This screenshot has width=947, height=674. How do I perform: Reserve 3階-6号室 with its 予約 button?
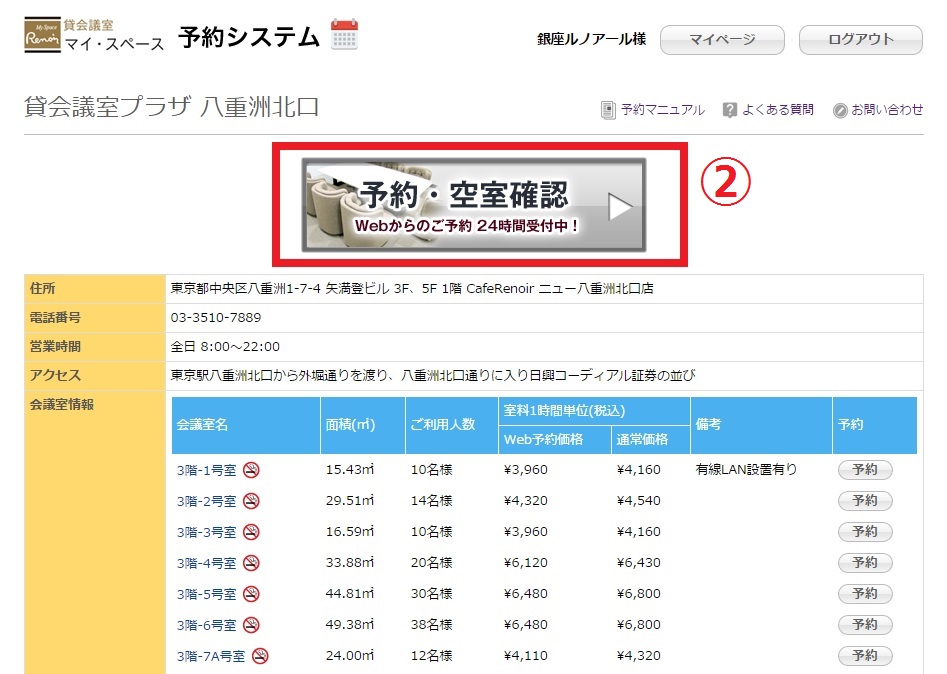865,625
